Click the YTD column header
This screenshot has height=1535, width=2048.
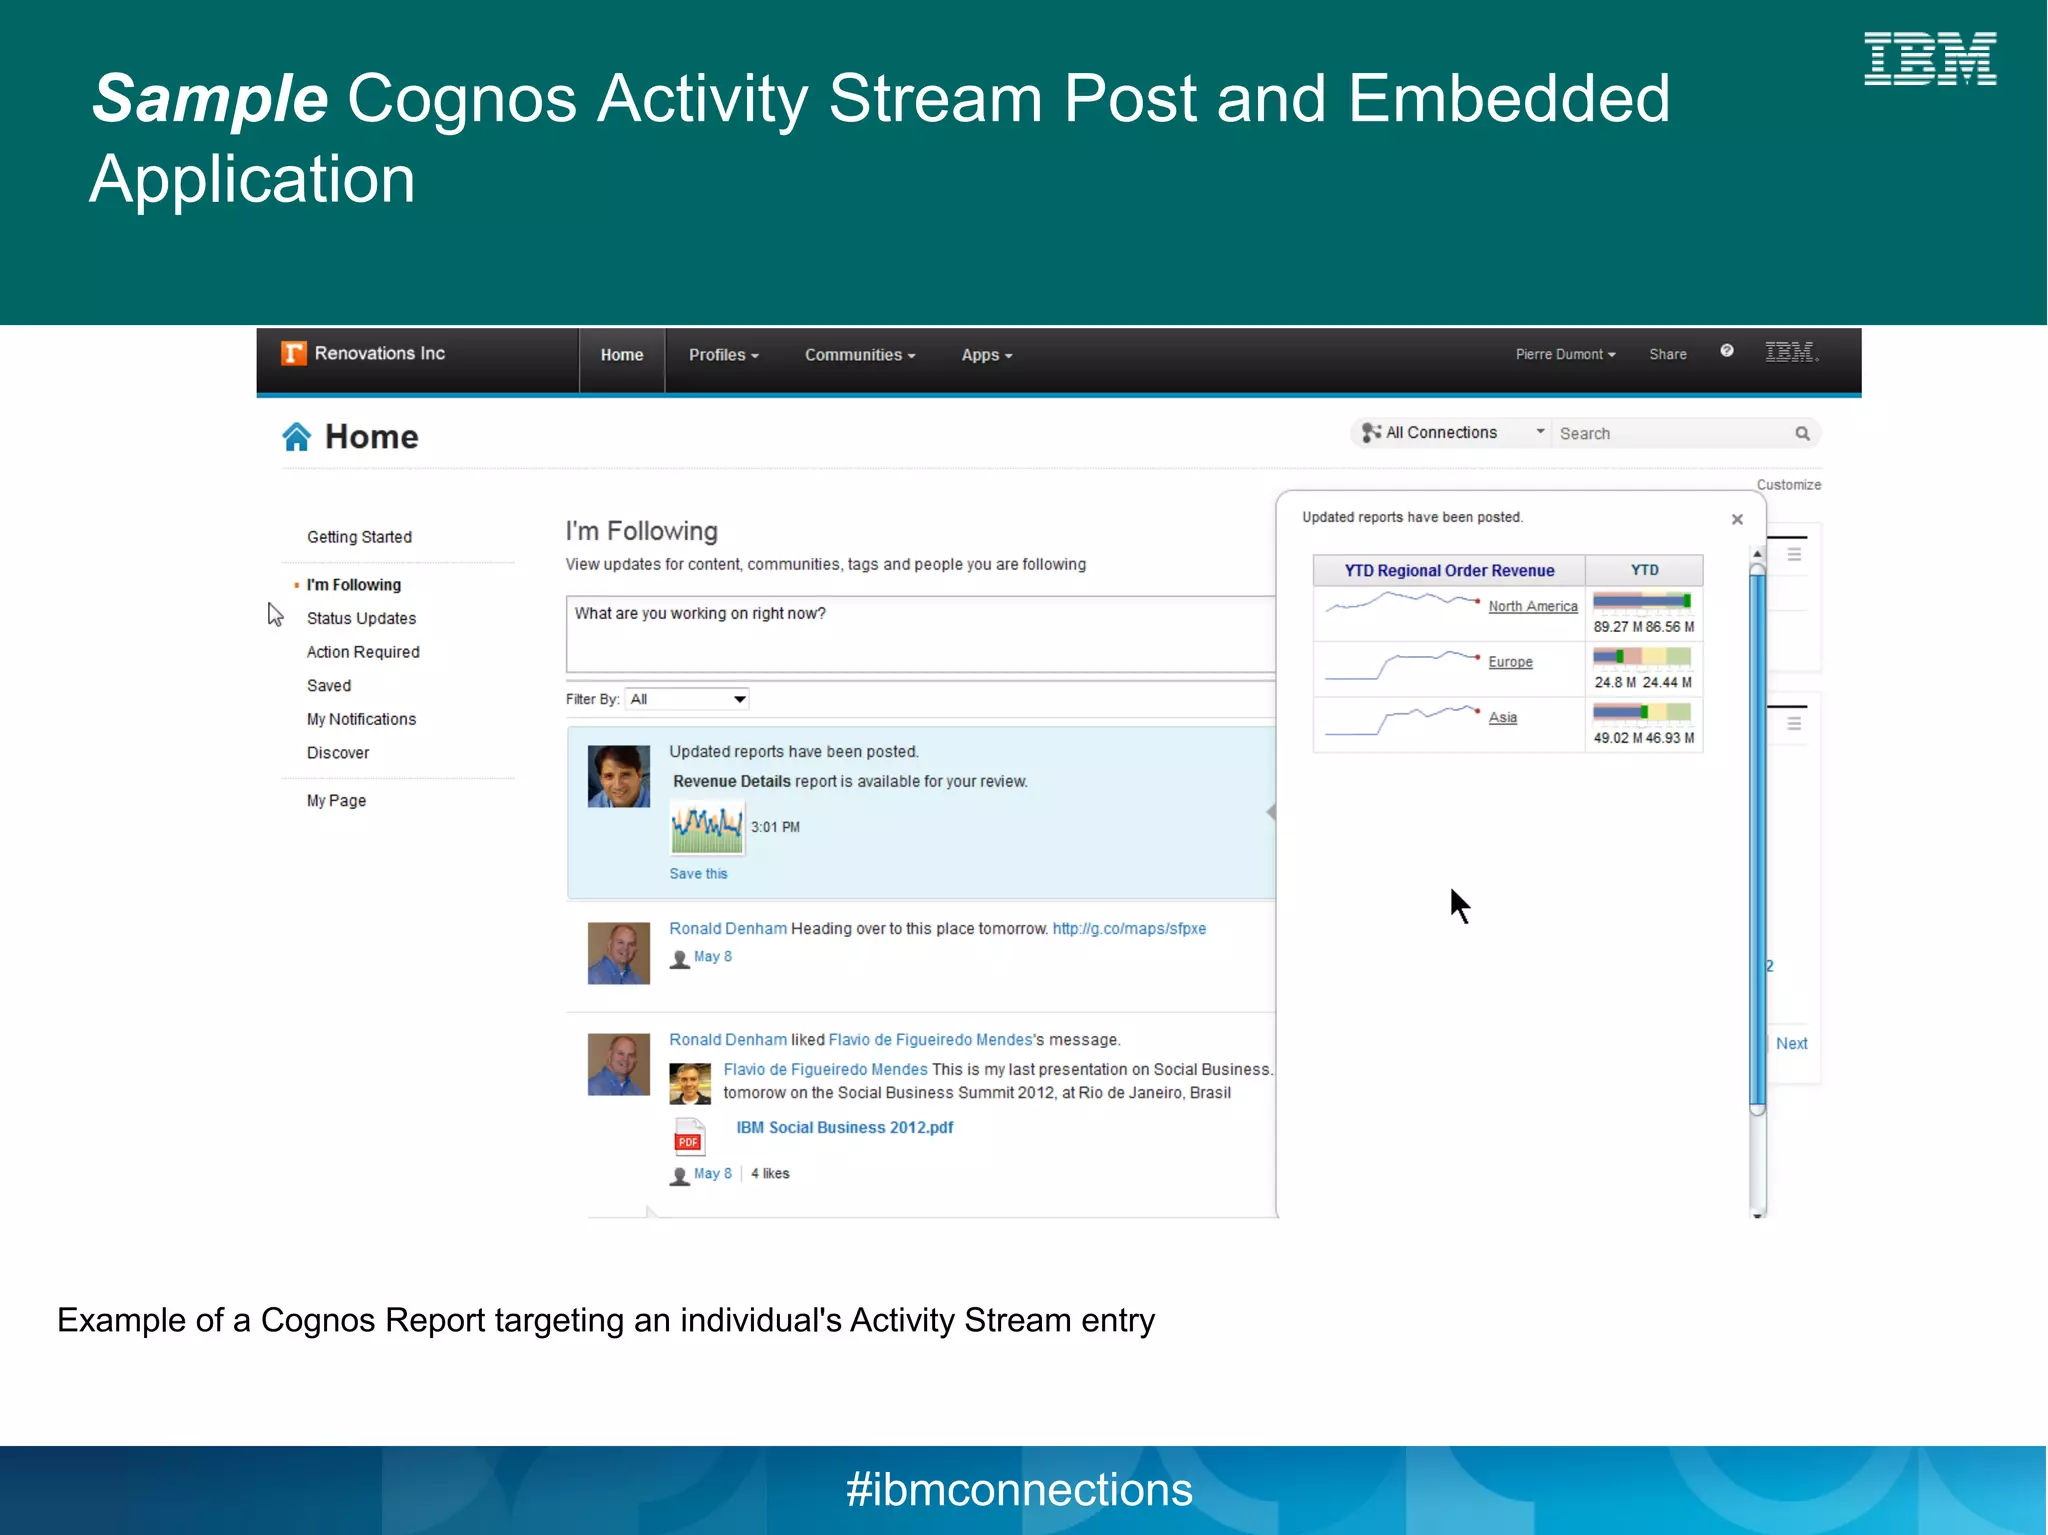click(x=1644, y=570)
